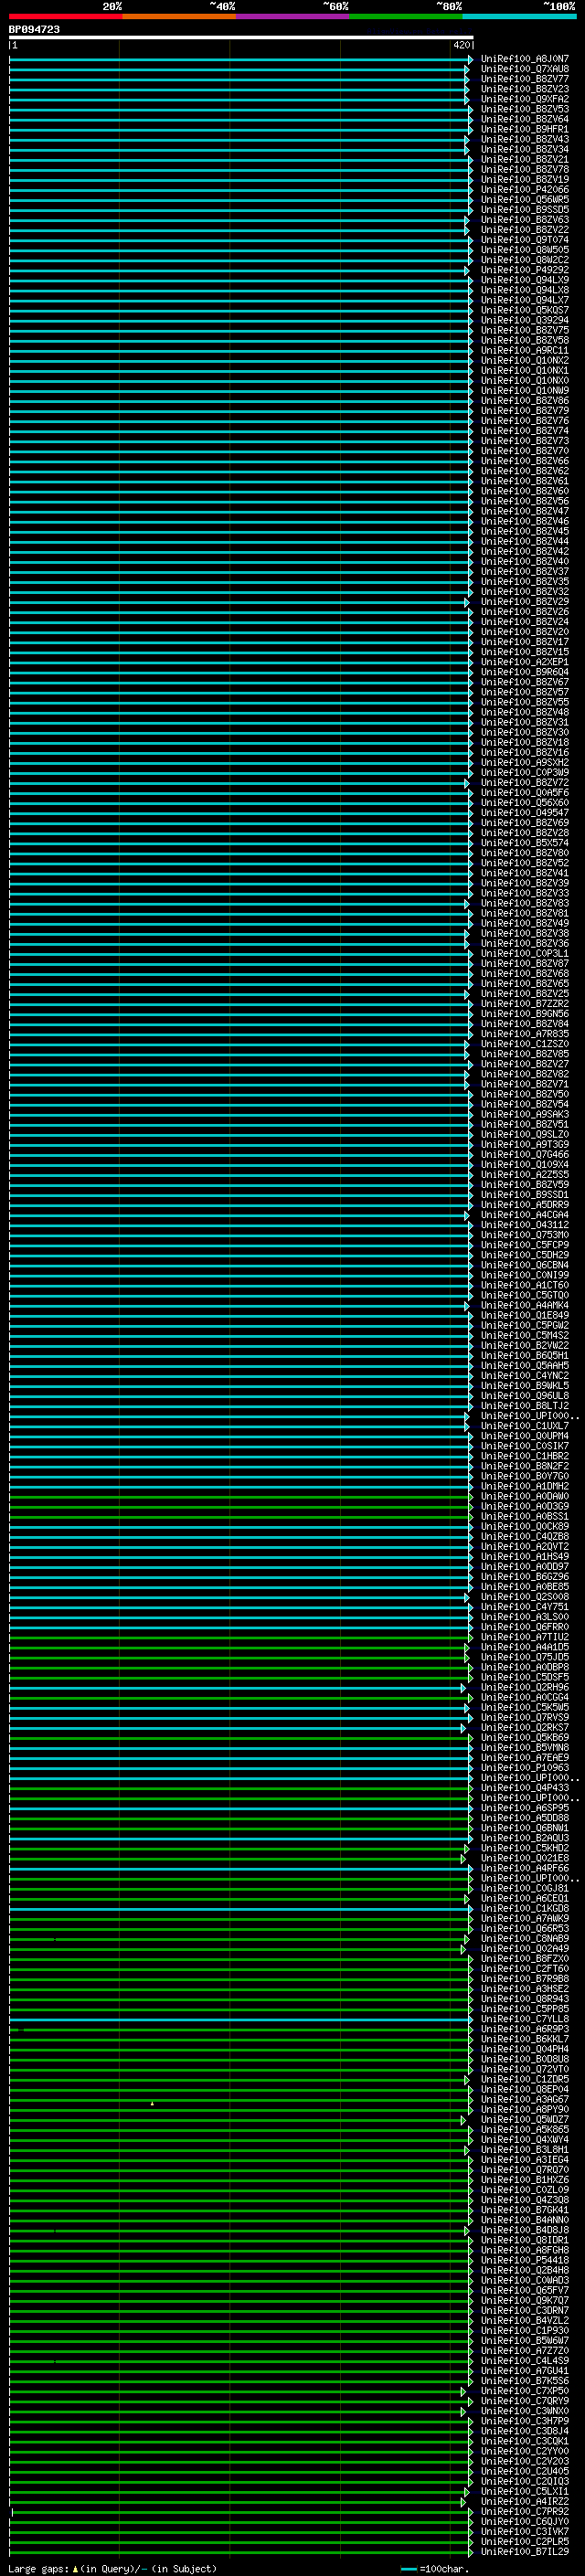Screen dimensions: 585x2576
Task: Click the orange ~40% identity legend segment
Action: [x=179, y=17]
